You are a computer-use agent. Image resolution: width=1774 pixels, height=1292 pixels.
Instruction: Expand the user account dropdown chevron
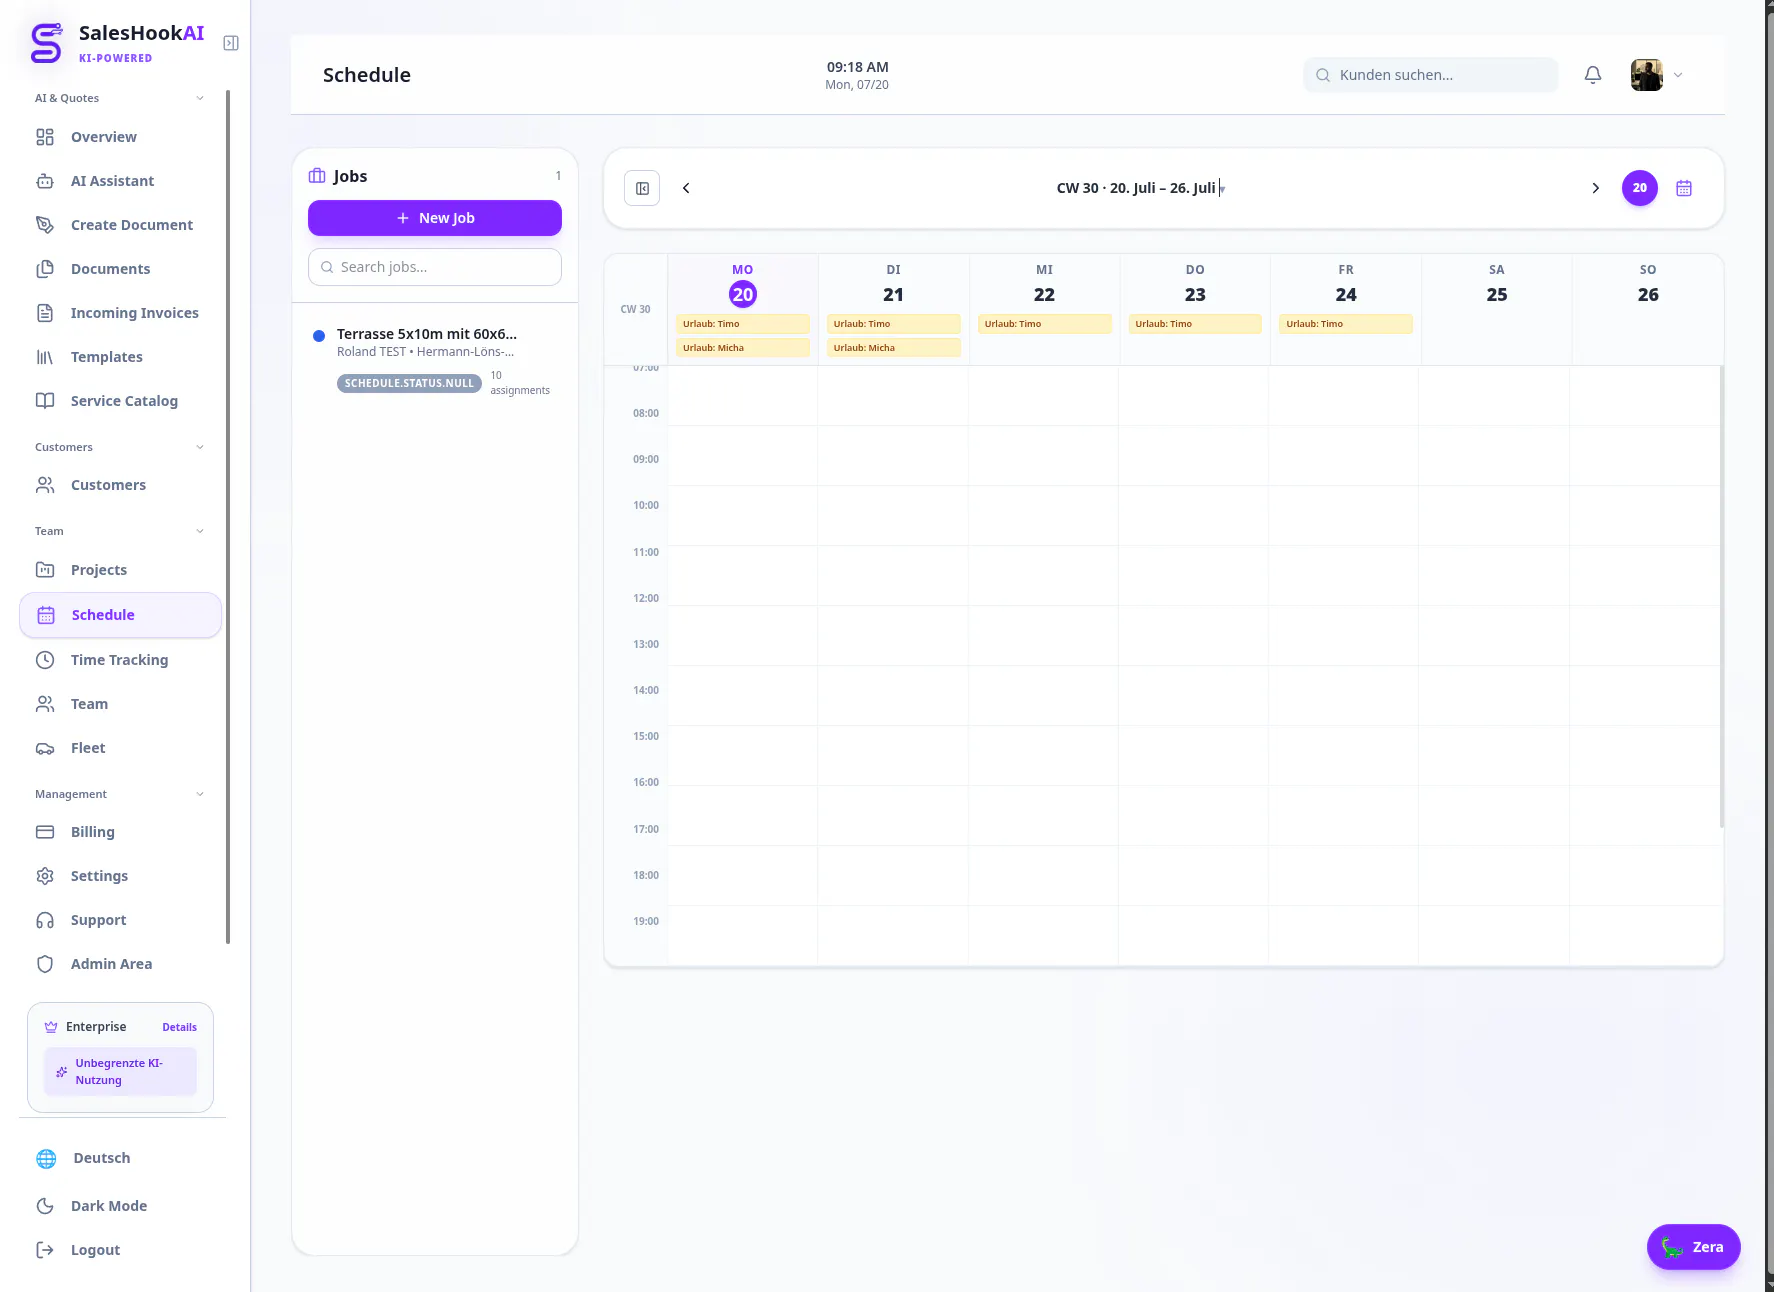(x=1678, y=75)
